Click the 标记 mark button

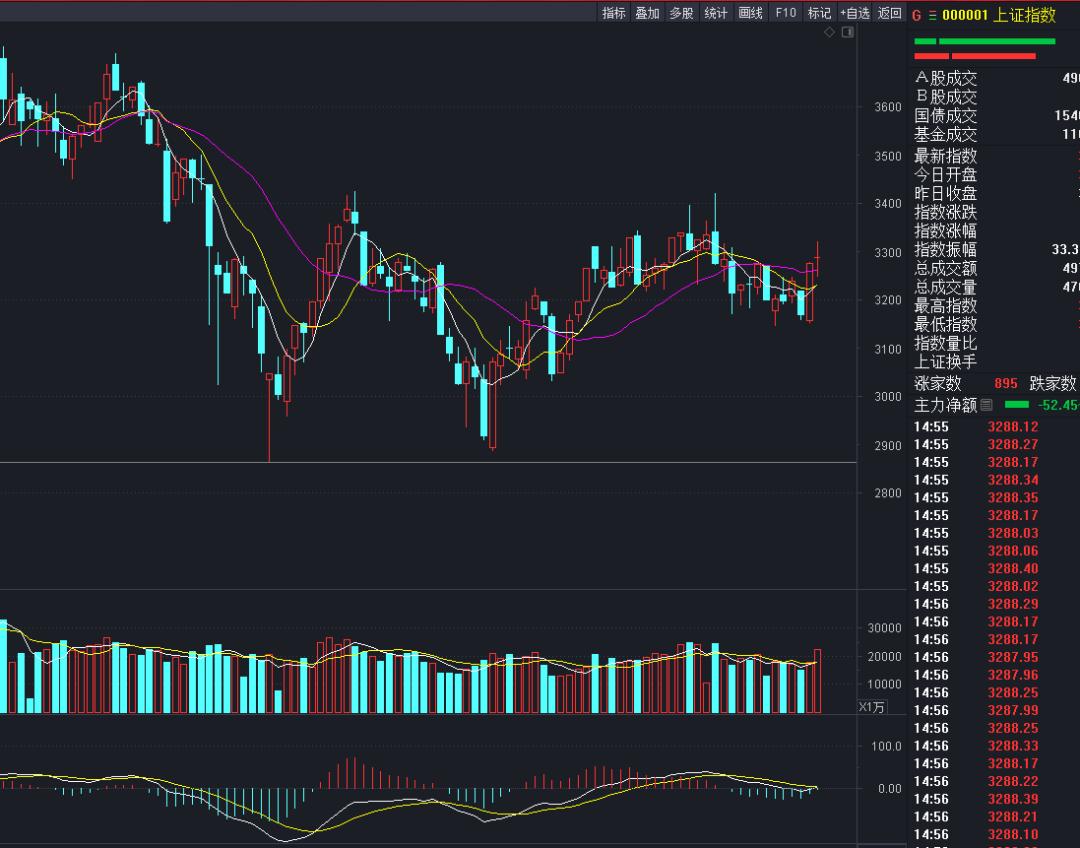point(819,13)
